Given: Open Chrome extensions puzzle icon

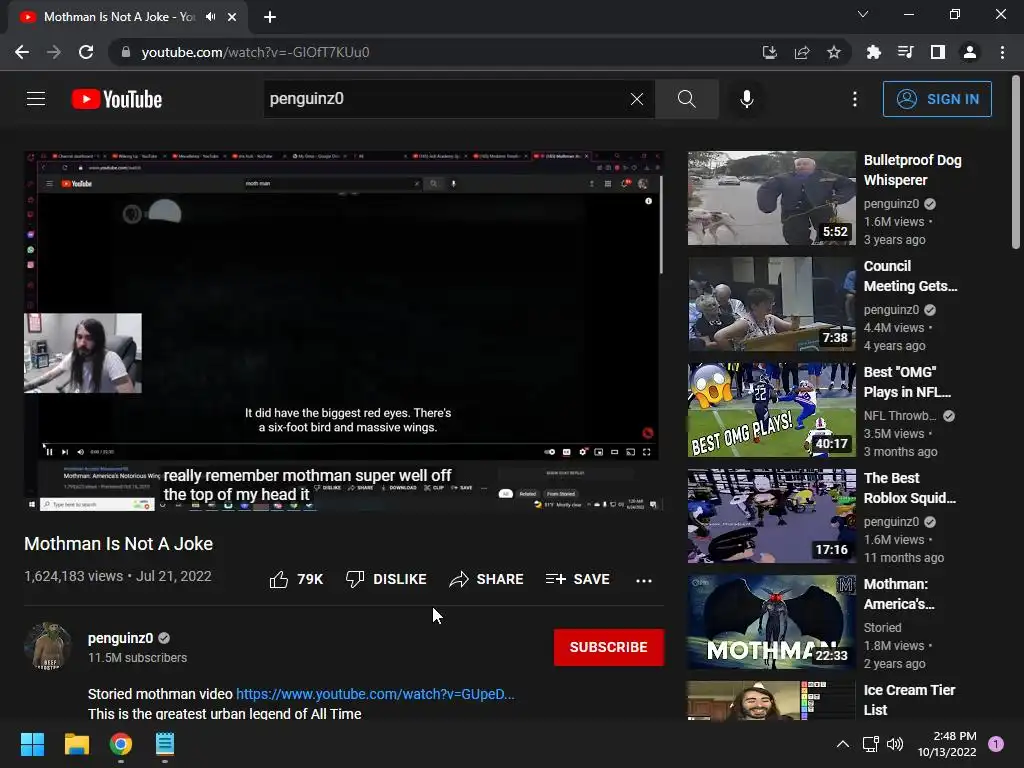Looking at the screenshot, I should click(x=874, y=52).
